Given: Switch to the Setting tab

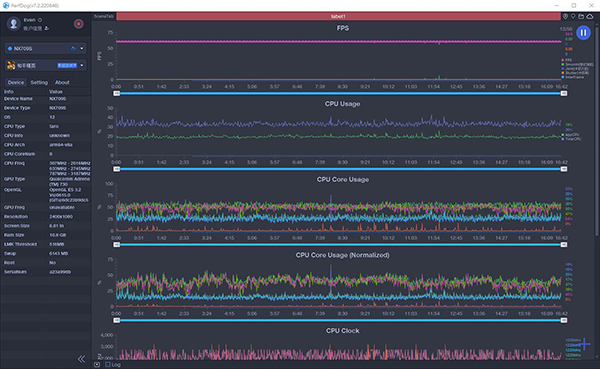Looking at the screenshot, I should click(x=39, y=82).
